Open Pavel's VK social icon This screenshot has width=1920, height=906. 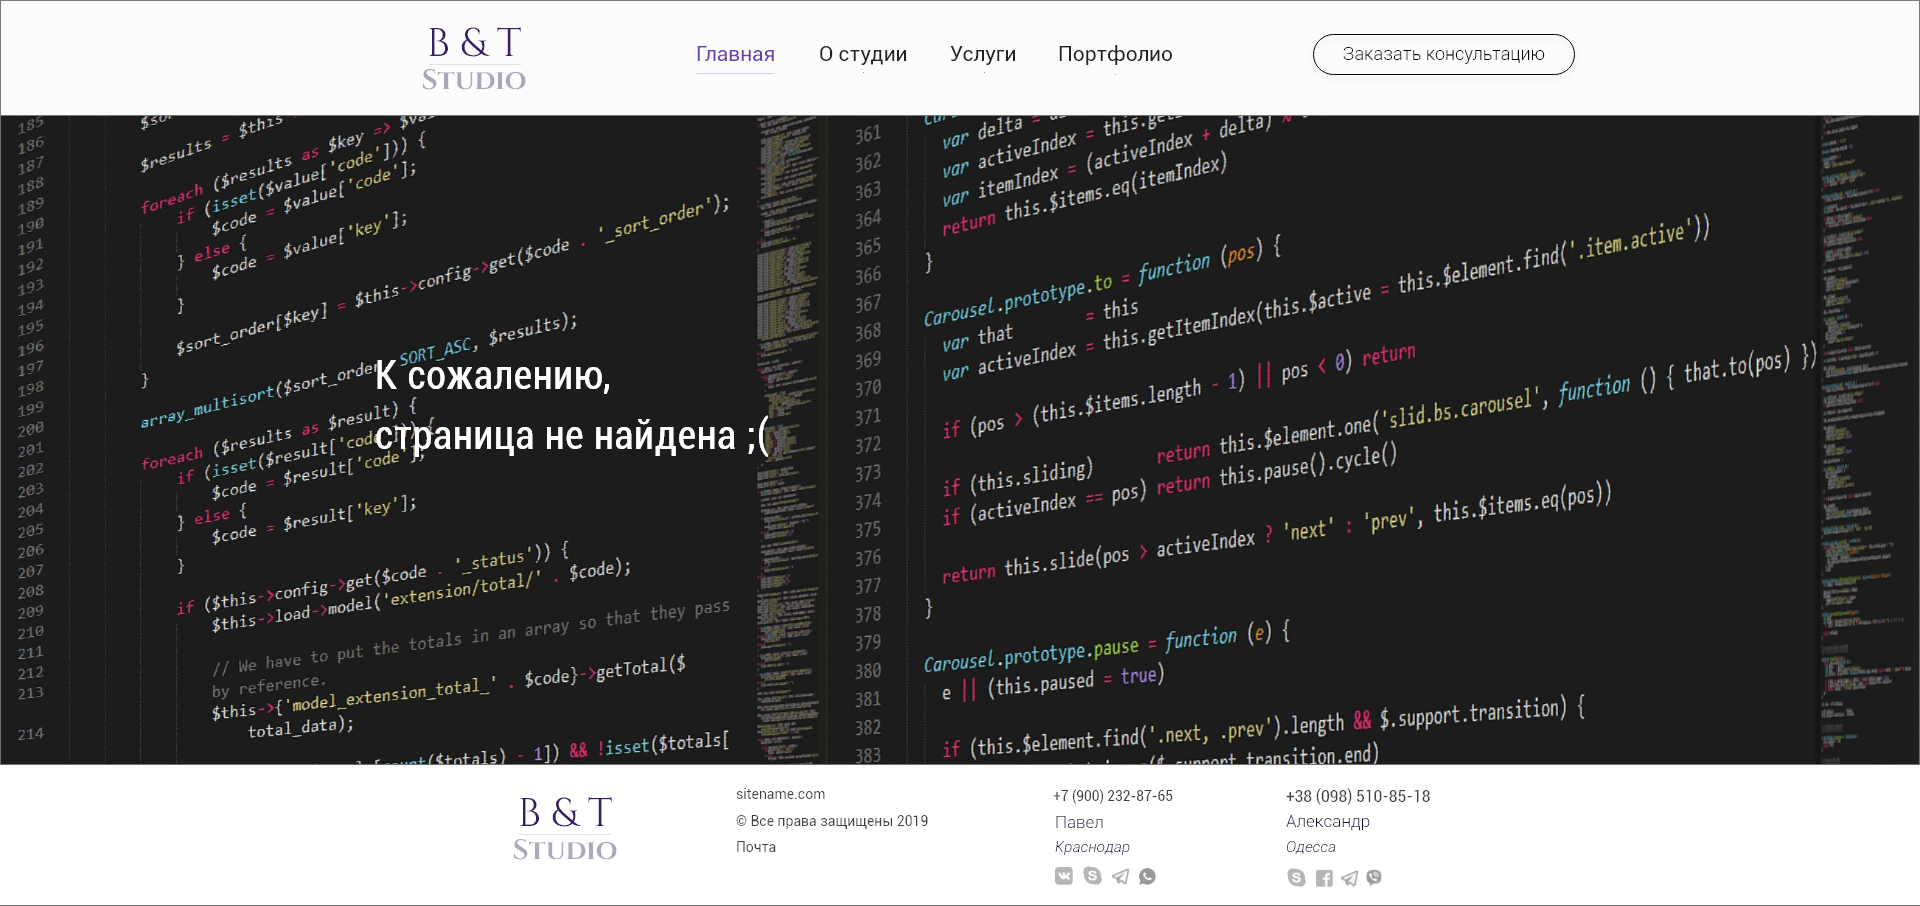pos(1063,877)
